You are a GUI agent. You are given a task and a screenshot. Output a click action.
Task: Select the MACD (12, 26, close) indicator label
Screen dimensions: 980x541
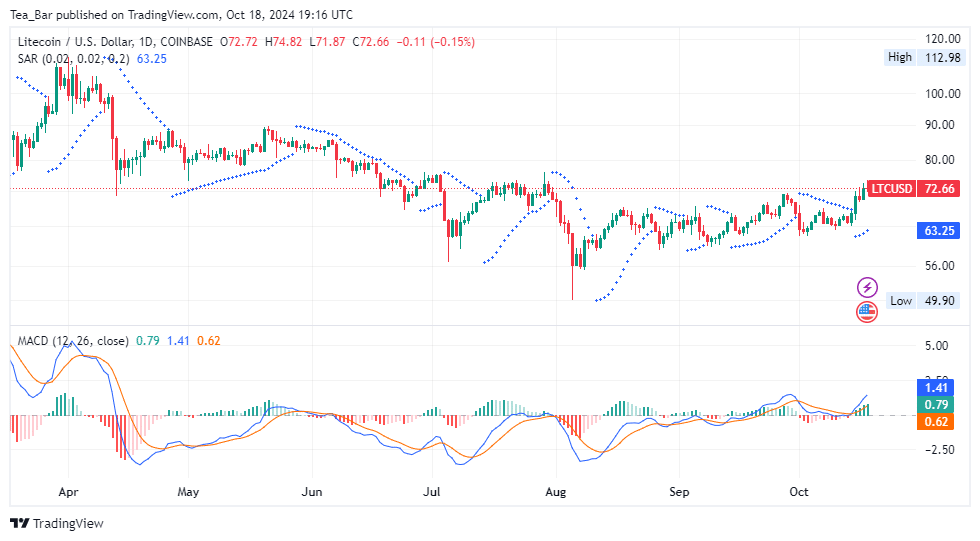[x=72, y=341]
